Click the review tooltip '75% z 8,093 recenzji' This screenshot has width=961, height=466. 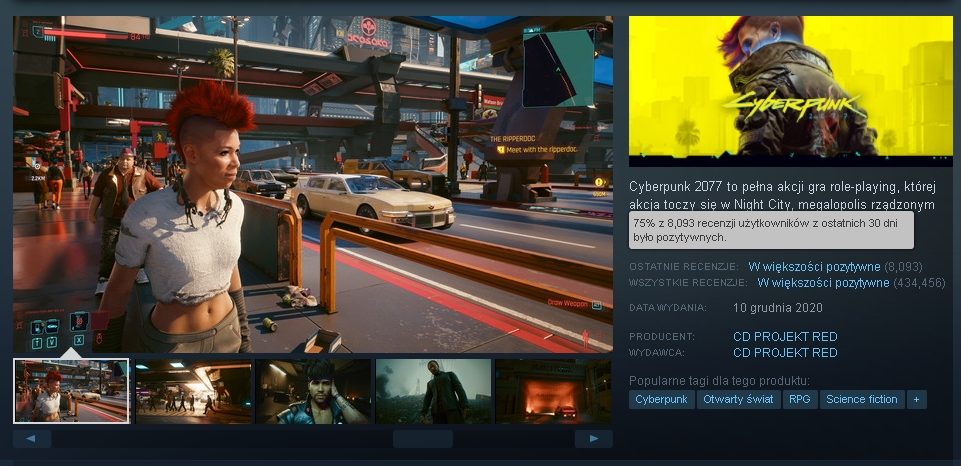point(771,231)
